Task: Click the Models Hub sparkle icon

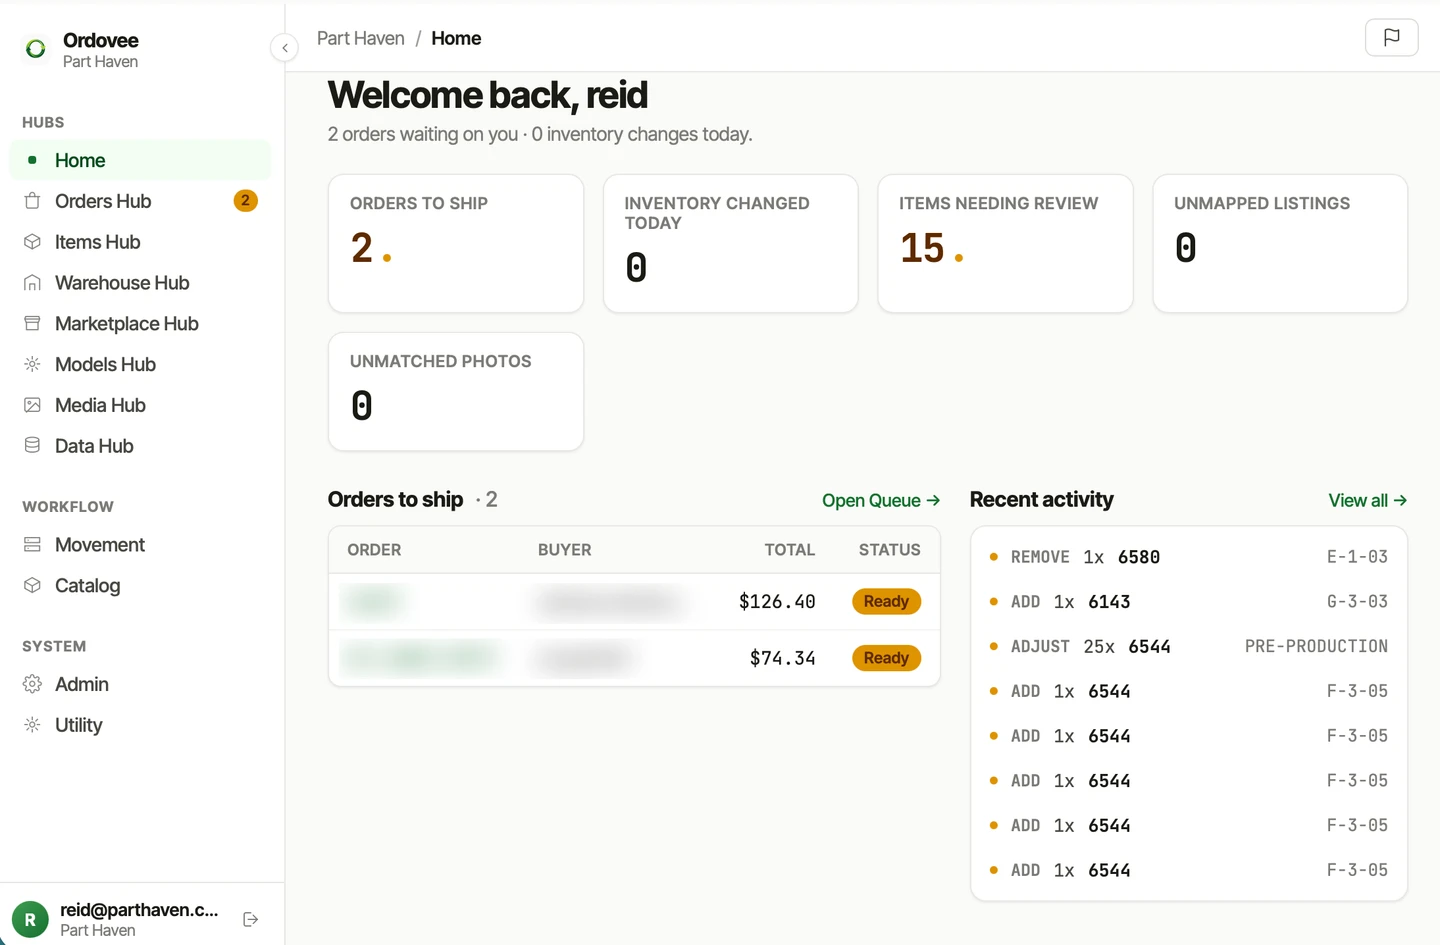Action: [32, 364]
